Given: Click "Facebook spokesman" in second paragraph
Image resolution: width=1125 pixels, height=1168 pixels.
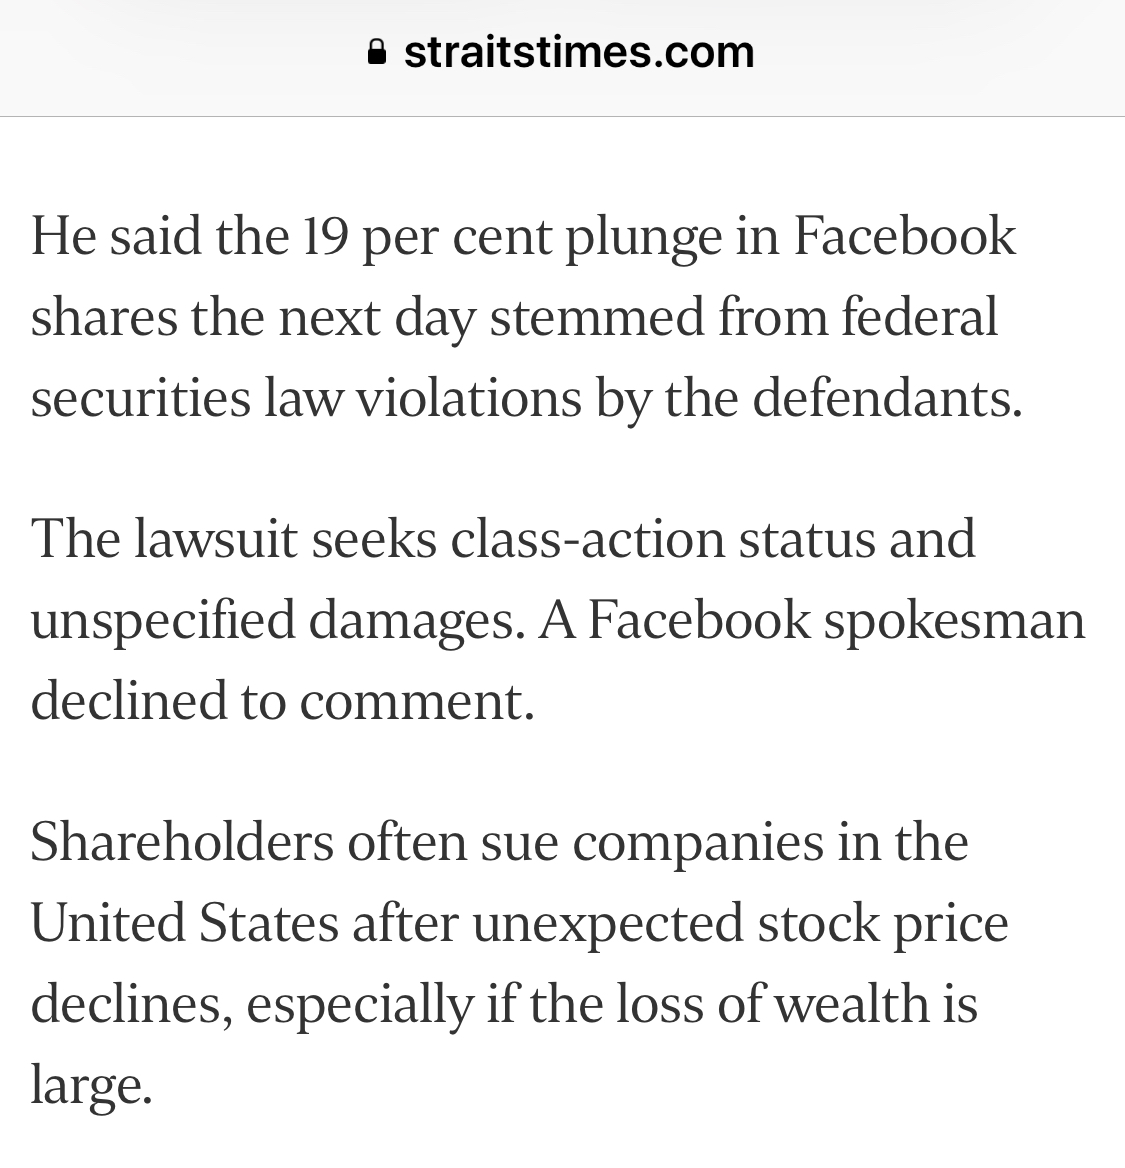Looking at the screenshot, I should (x=837, y=620).
